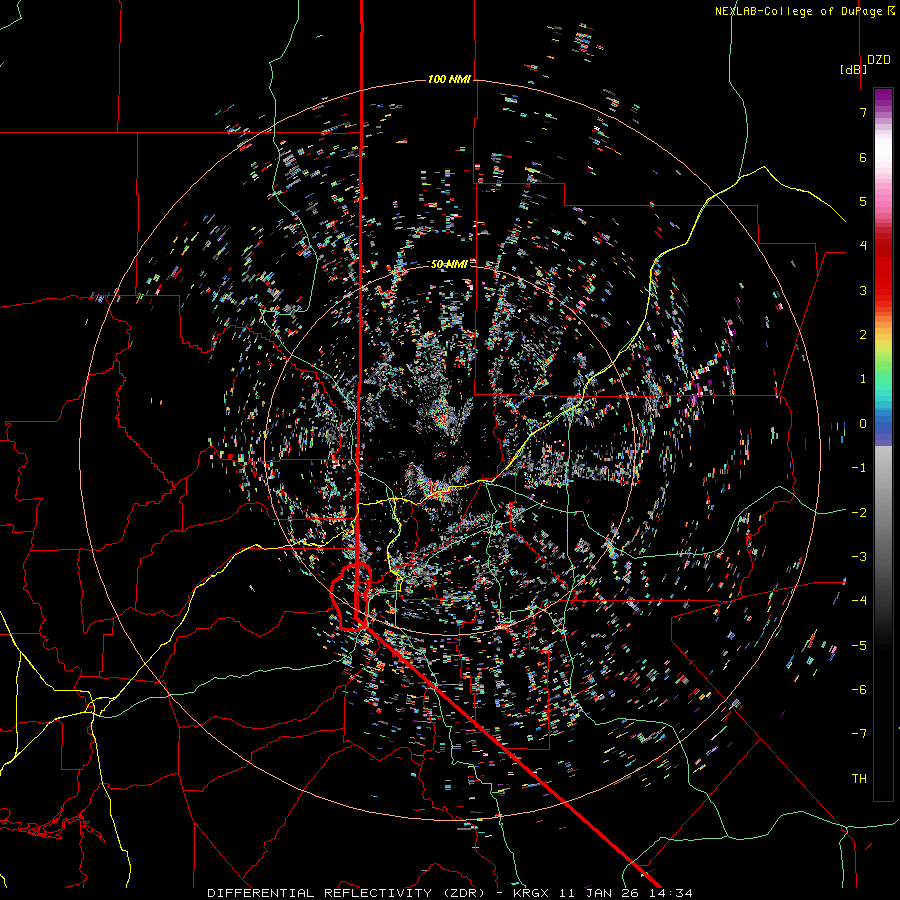Viewport: 900px width, 900px height.
Task: Click the color scale label 2
Action: point(863,335)
